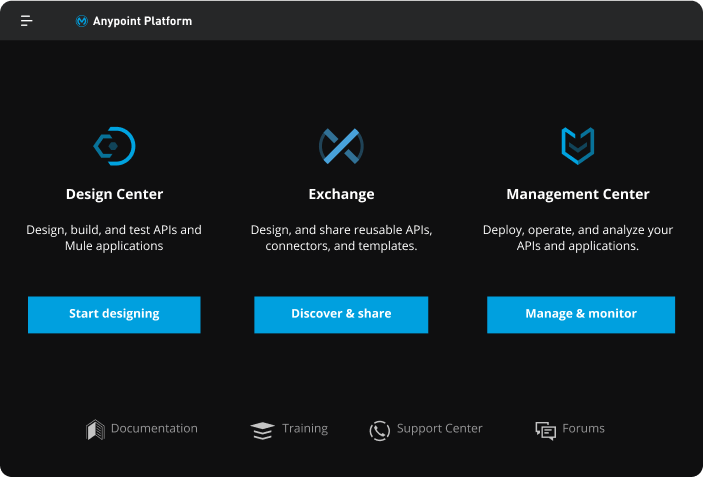Click the Forums chat icon
Viewport: 703px width, 477px height.
pyautogui.click(x=546, y=431)
